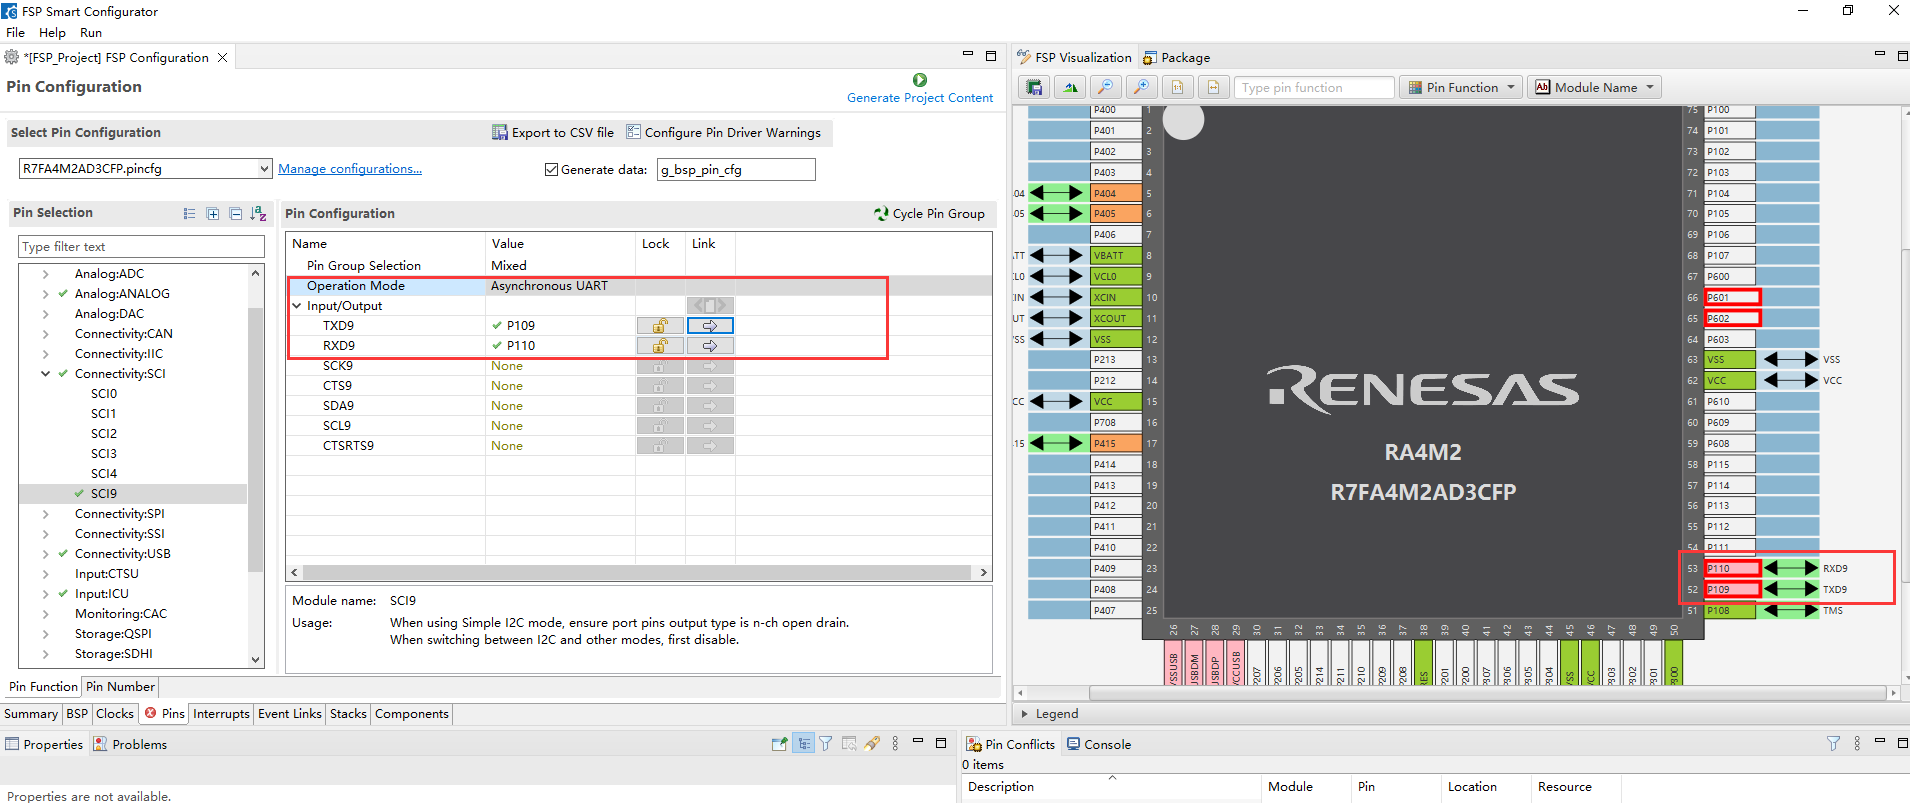Focus the Type filter text box
This screenshot has width=1910, height=803.
point(142,246)
